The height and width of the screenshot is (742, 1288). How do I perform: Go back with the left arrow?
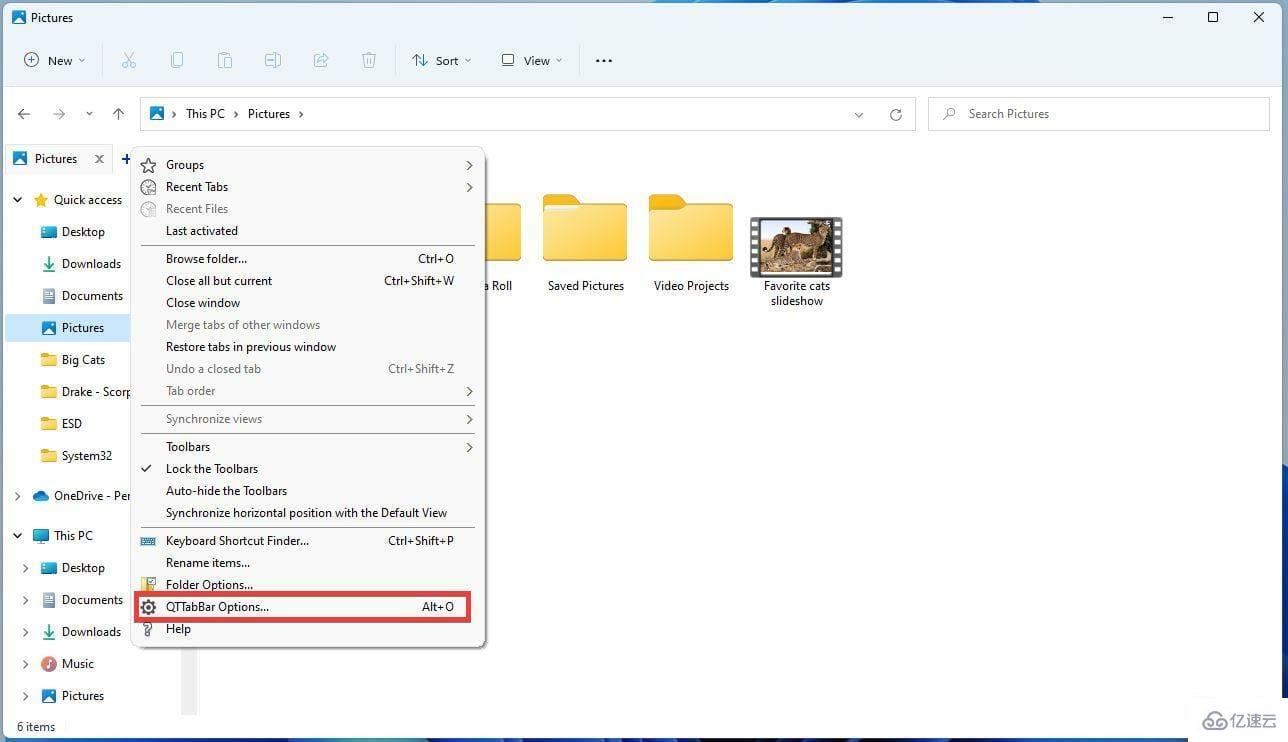click(24, 114)
